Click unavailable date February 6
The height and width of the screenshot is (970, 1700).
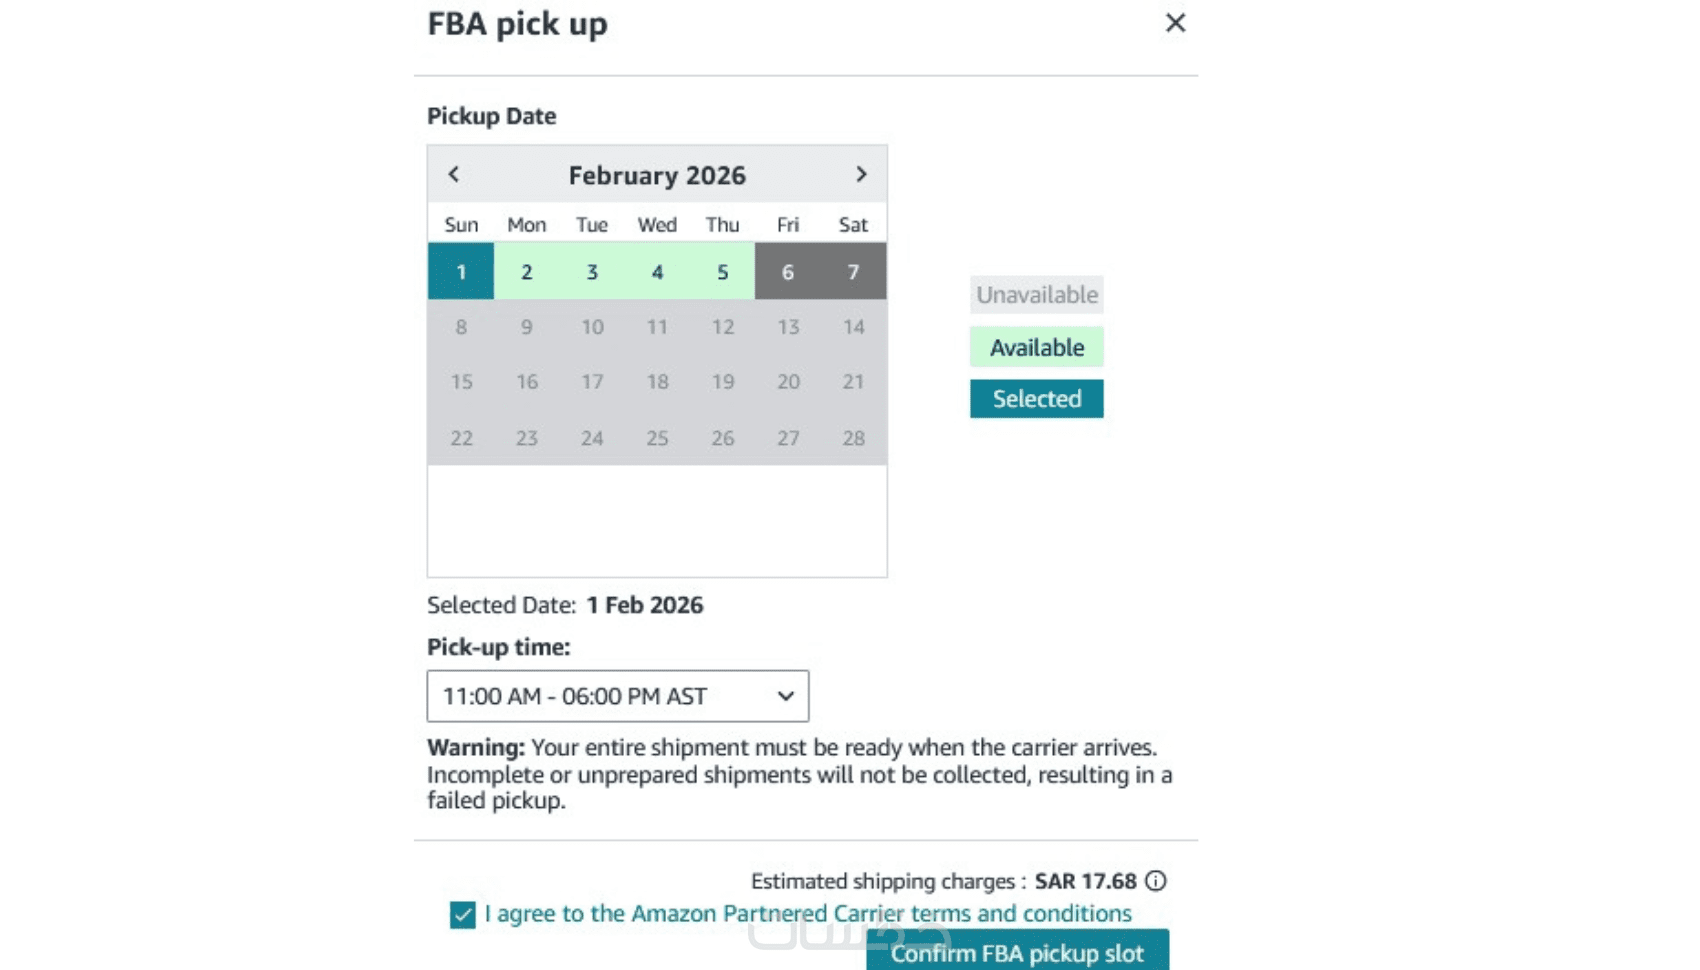(x=788, y=272)
